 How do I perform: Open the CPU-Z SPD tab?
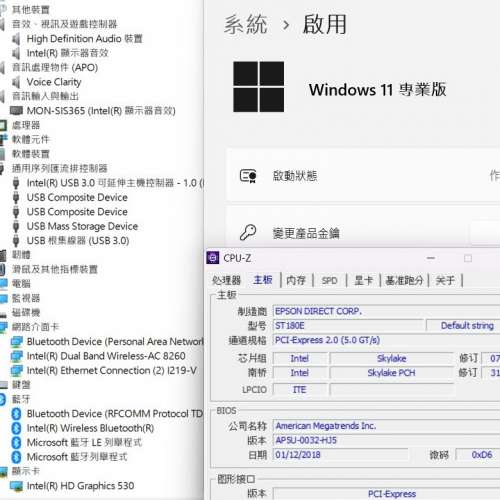pos(329,281)
